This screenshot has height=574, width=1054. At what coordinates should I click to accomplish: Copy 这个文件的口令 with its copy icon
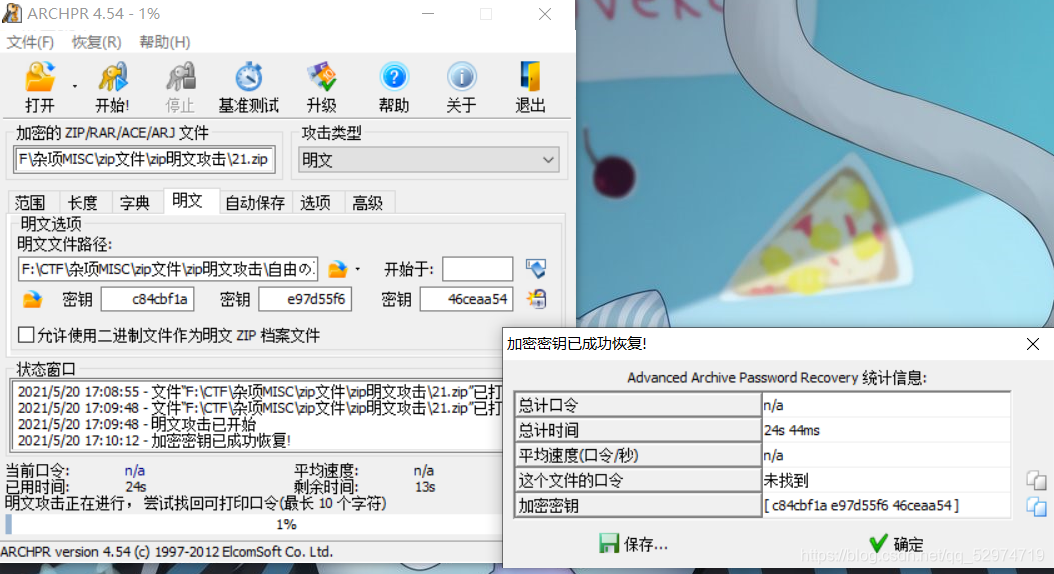coord(1036,480)
